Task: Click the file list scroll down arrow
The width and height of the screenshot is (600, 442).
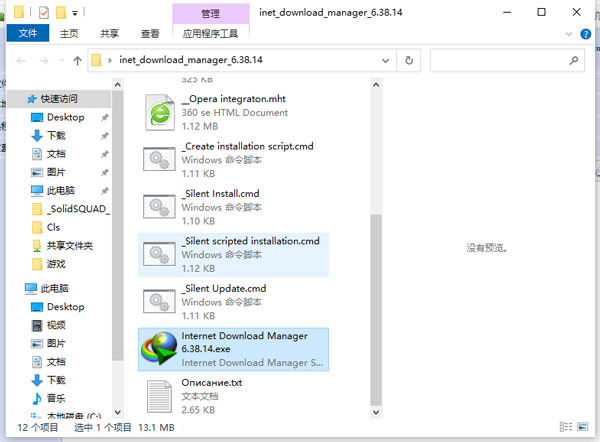Action: pyautogui.click(x=376, y=412)
